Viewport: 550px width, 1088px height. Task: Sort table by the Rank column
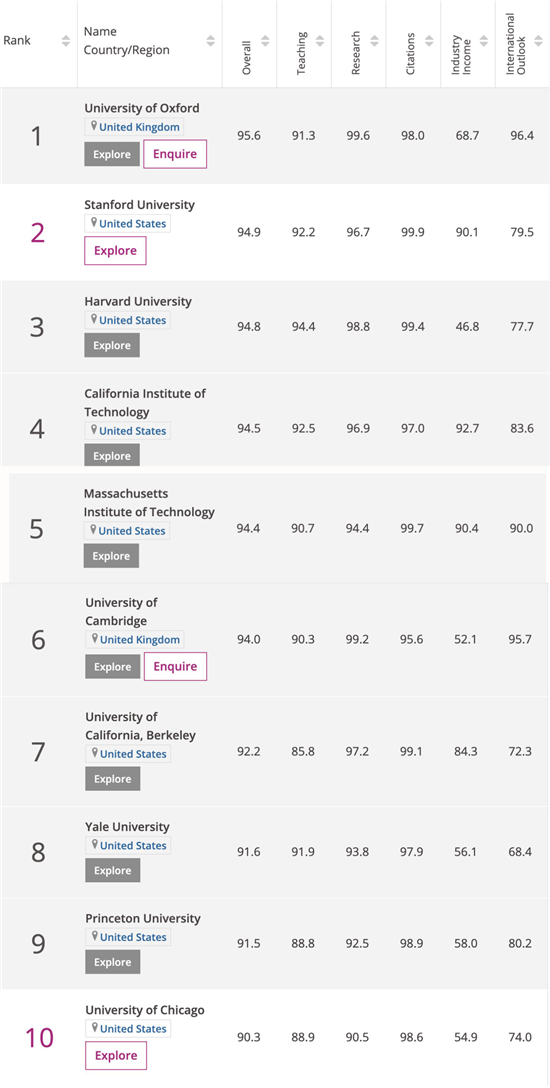(66, 41)
